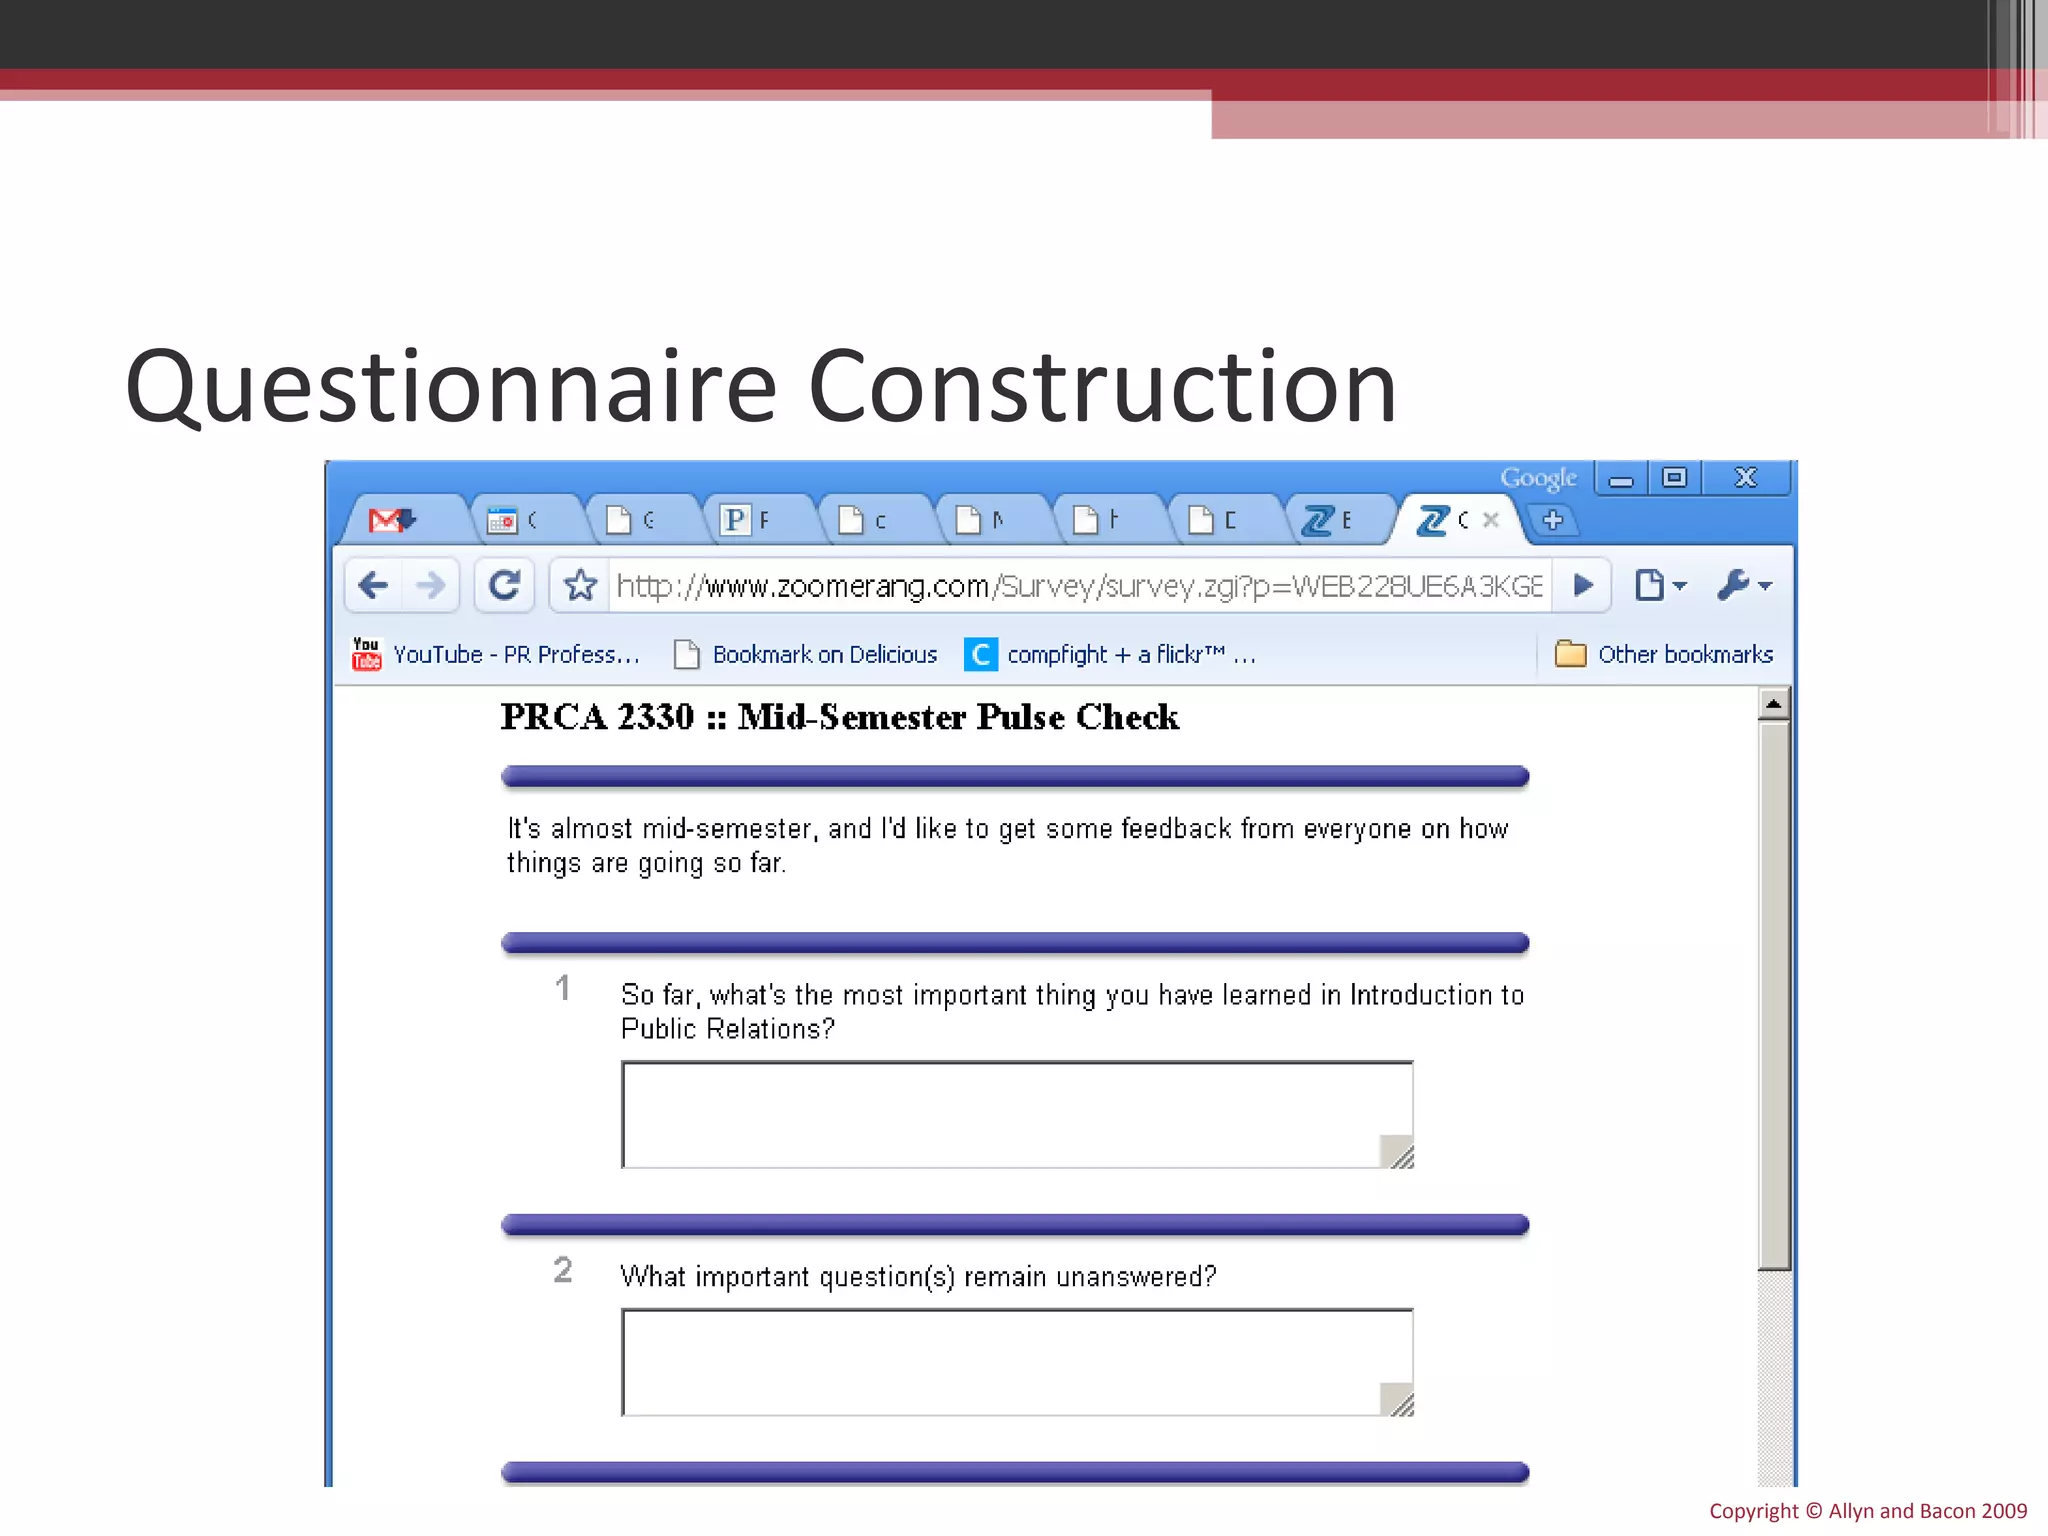Minimize the Chrome window

pyautogui.click(x=1621, y=479)
